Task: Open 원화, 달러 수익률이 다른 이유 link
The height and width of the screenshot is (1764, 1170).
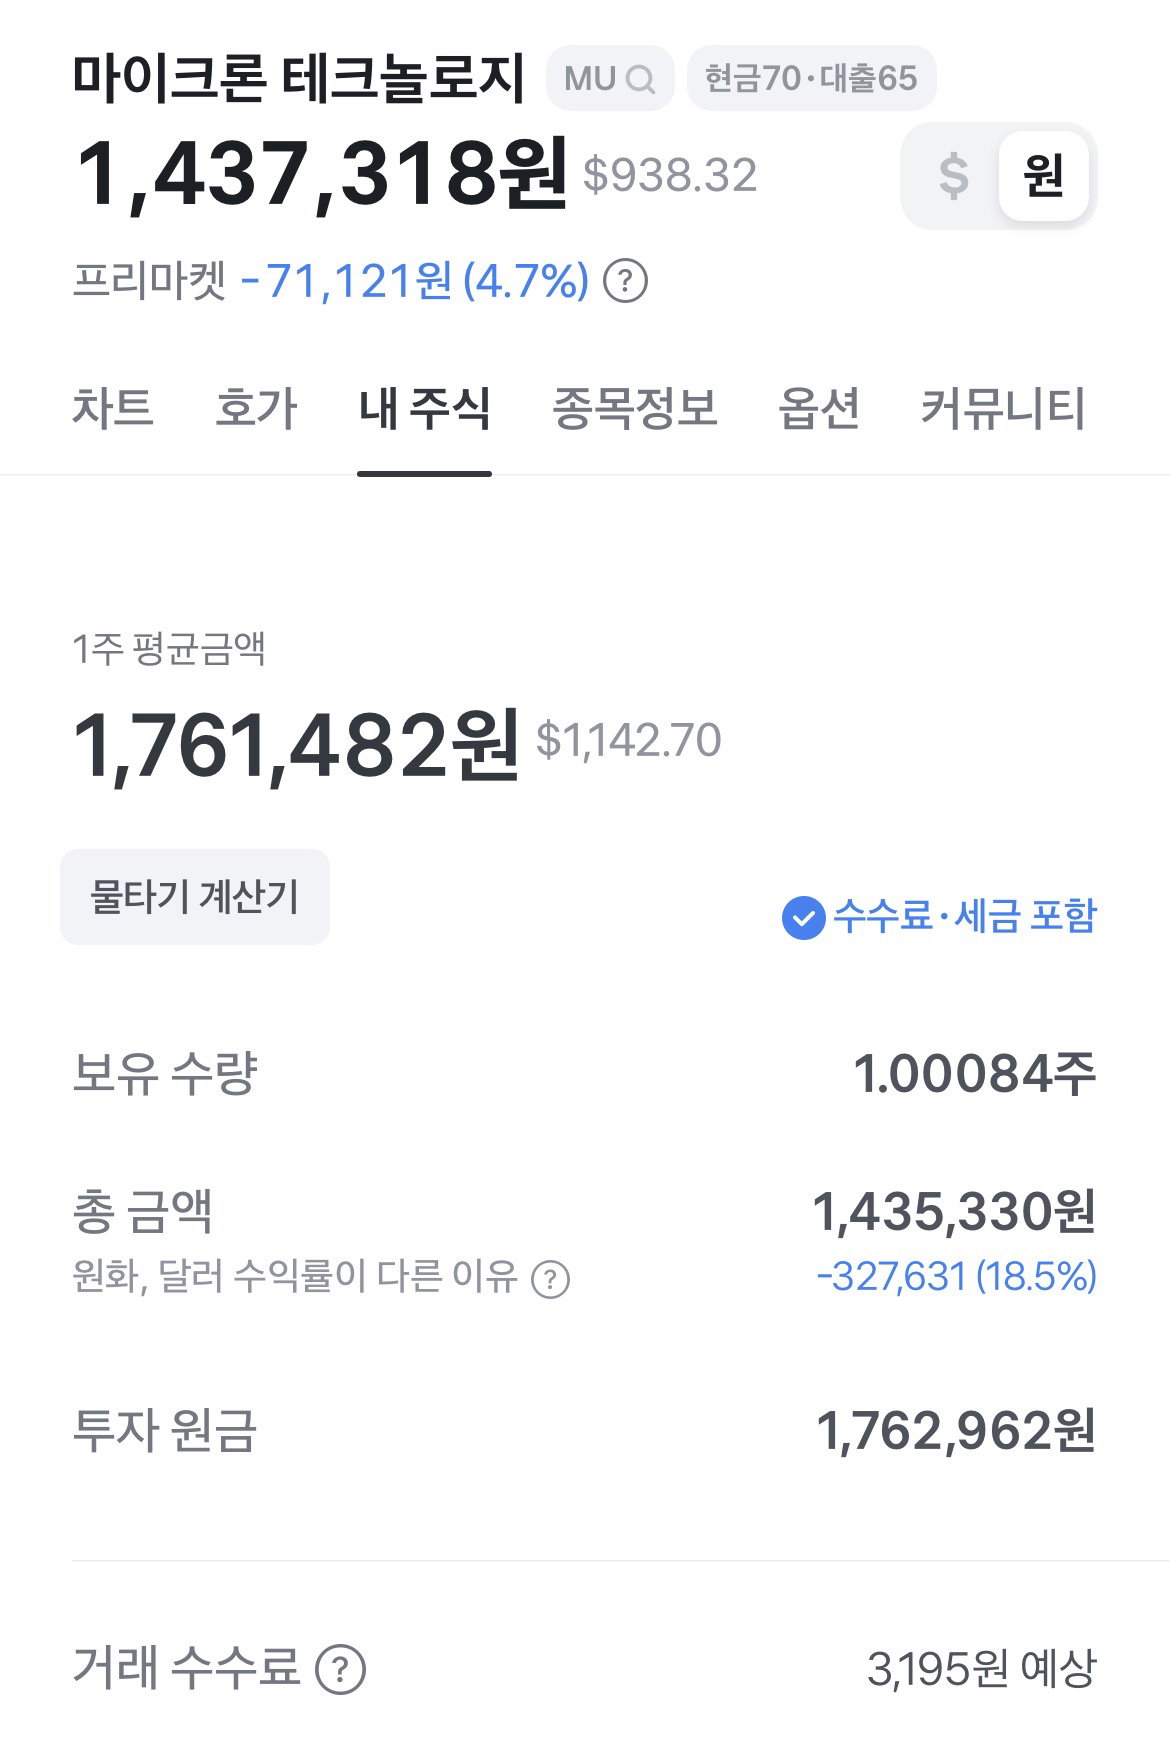Action: pos(295,1277)
